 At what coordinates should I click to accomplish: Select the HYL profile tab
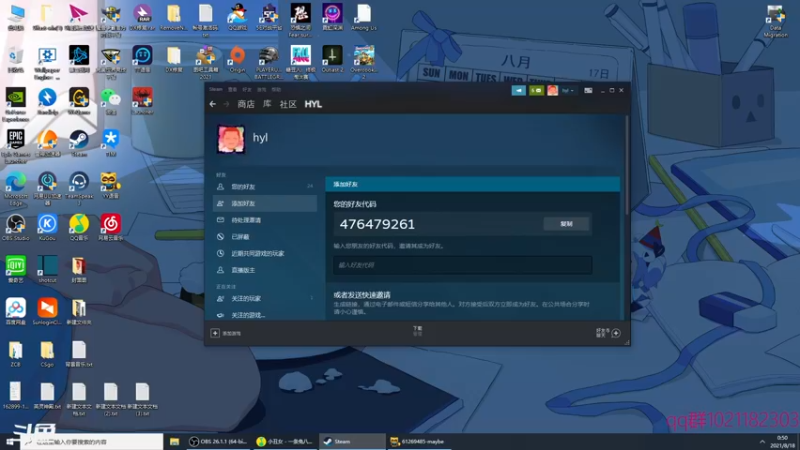[313, 104]
